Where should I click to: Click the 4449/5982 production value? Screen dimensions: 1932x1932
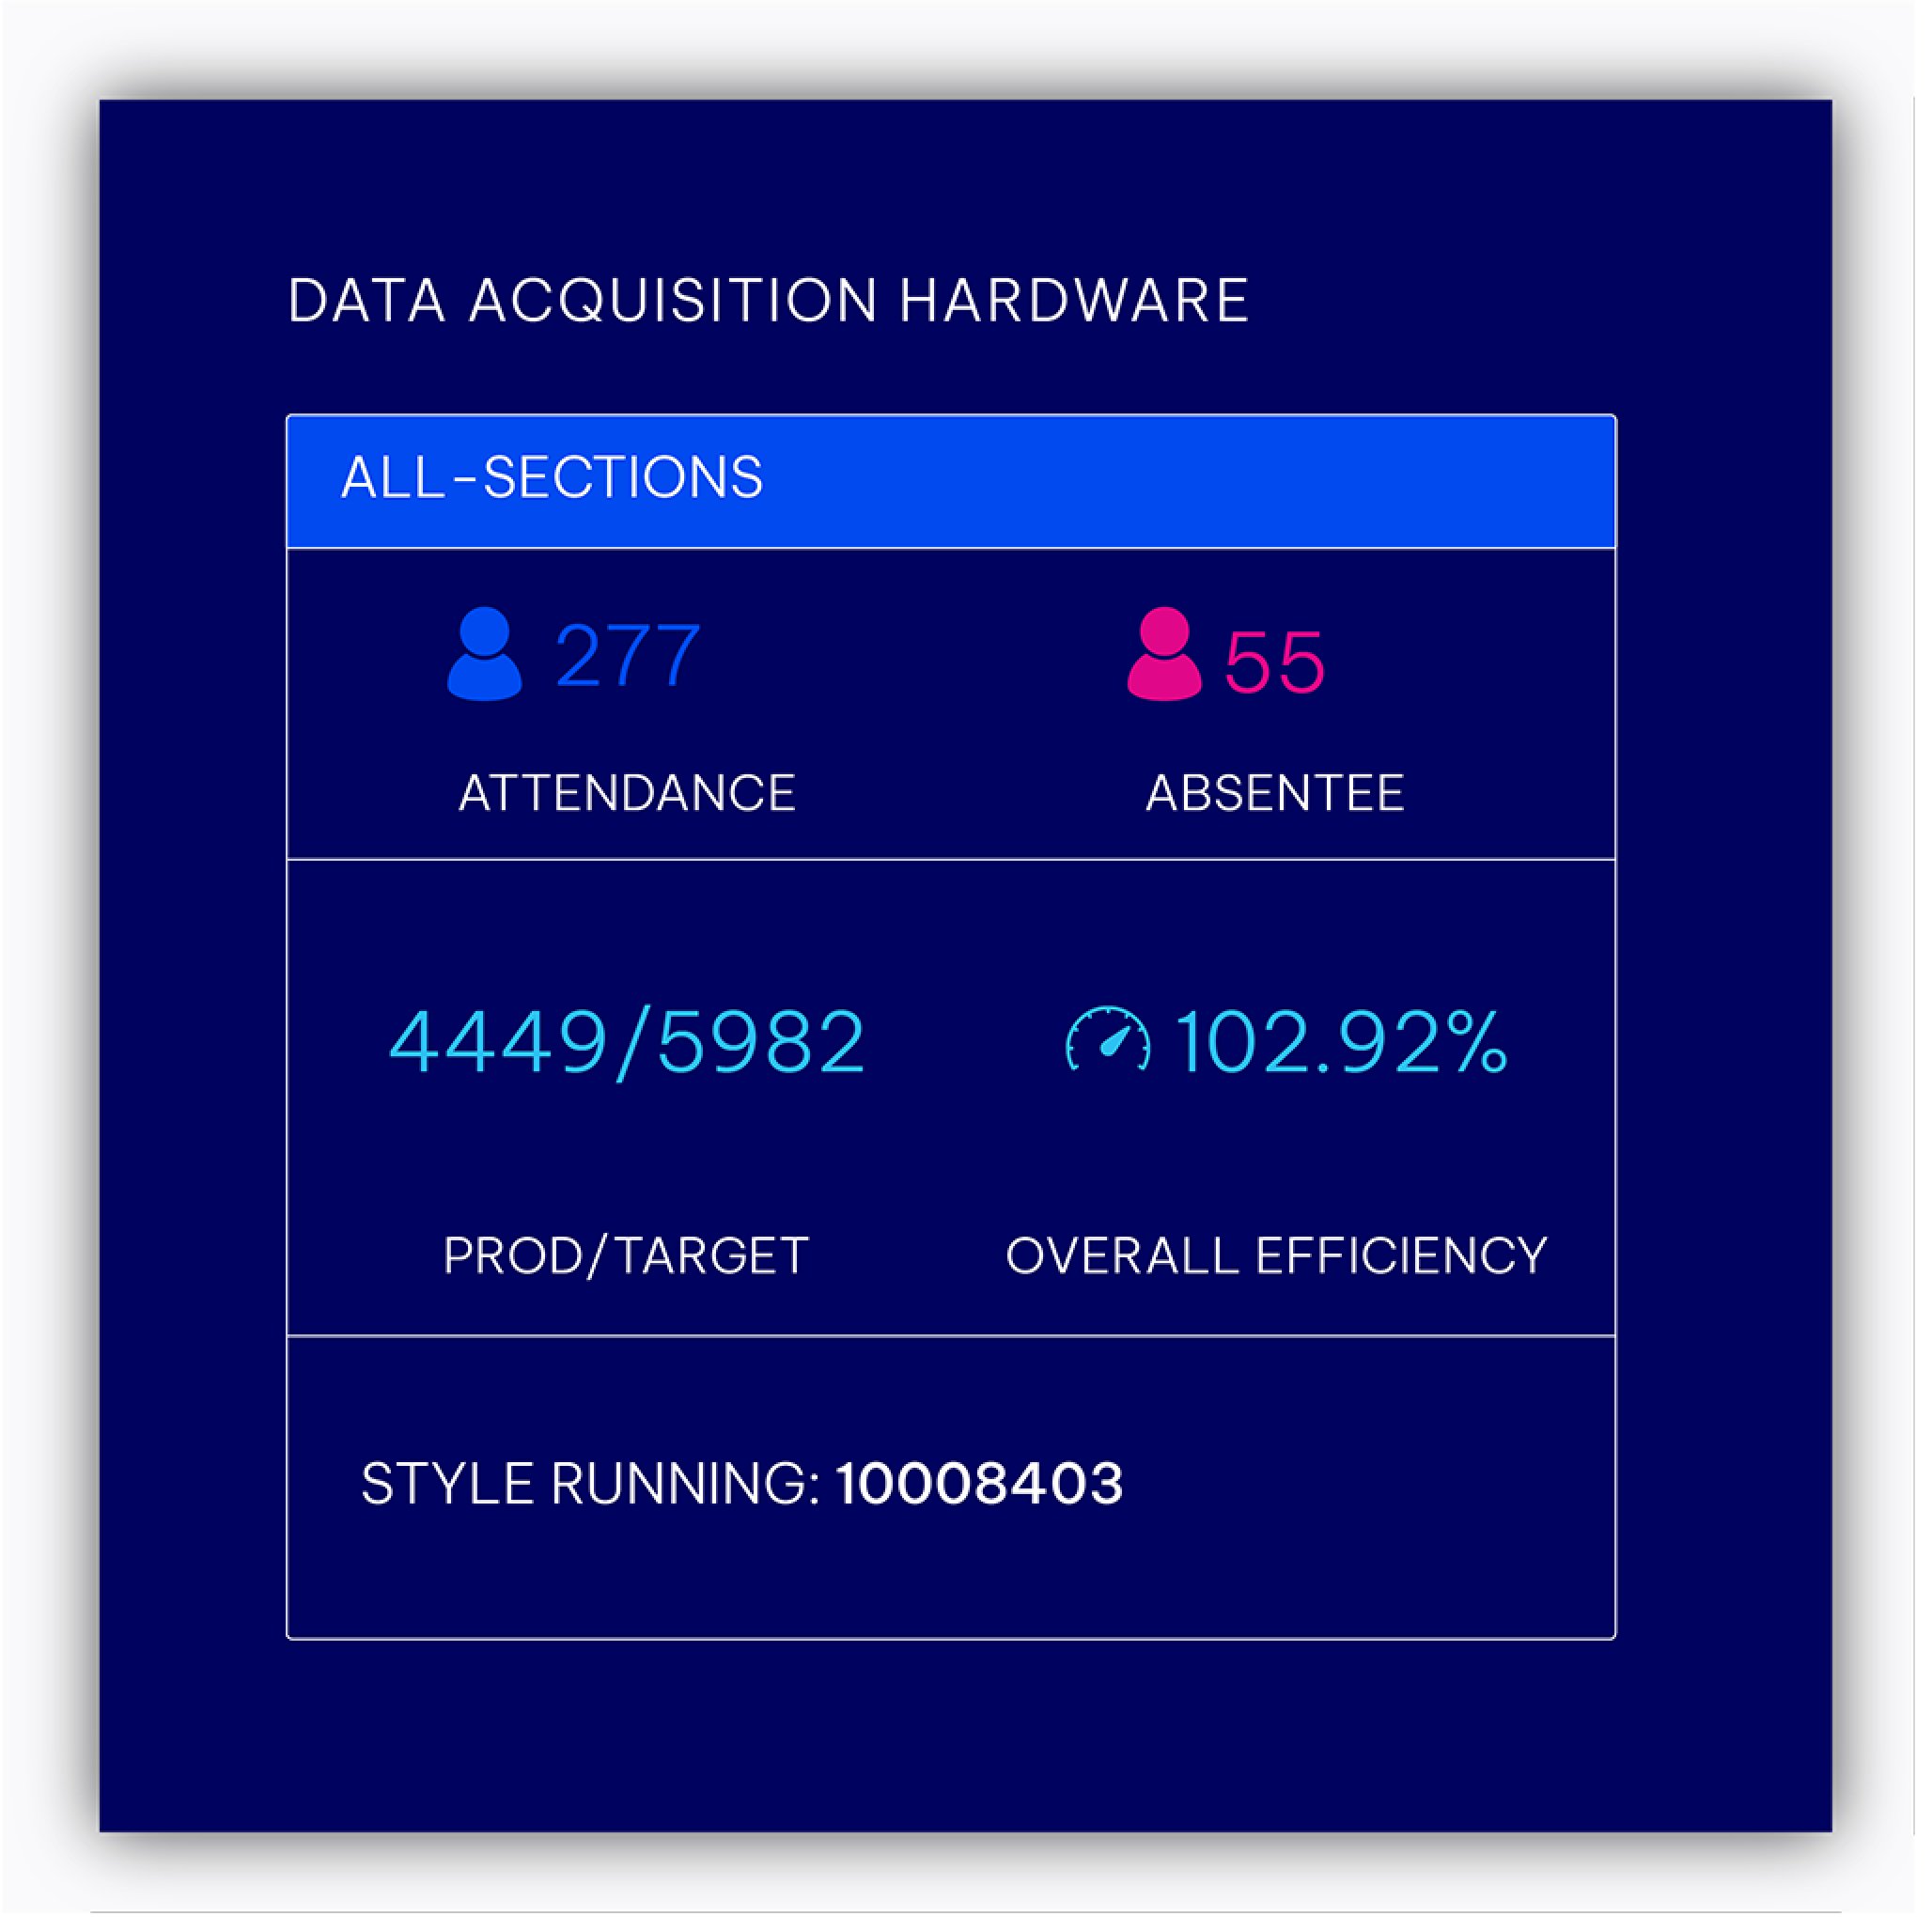pos(627,1042)
